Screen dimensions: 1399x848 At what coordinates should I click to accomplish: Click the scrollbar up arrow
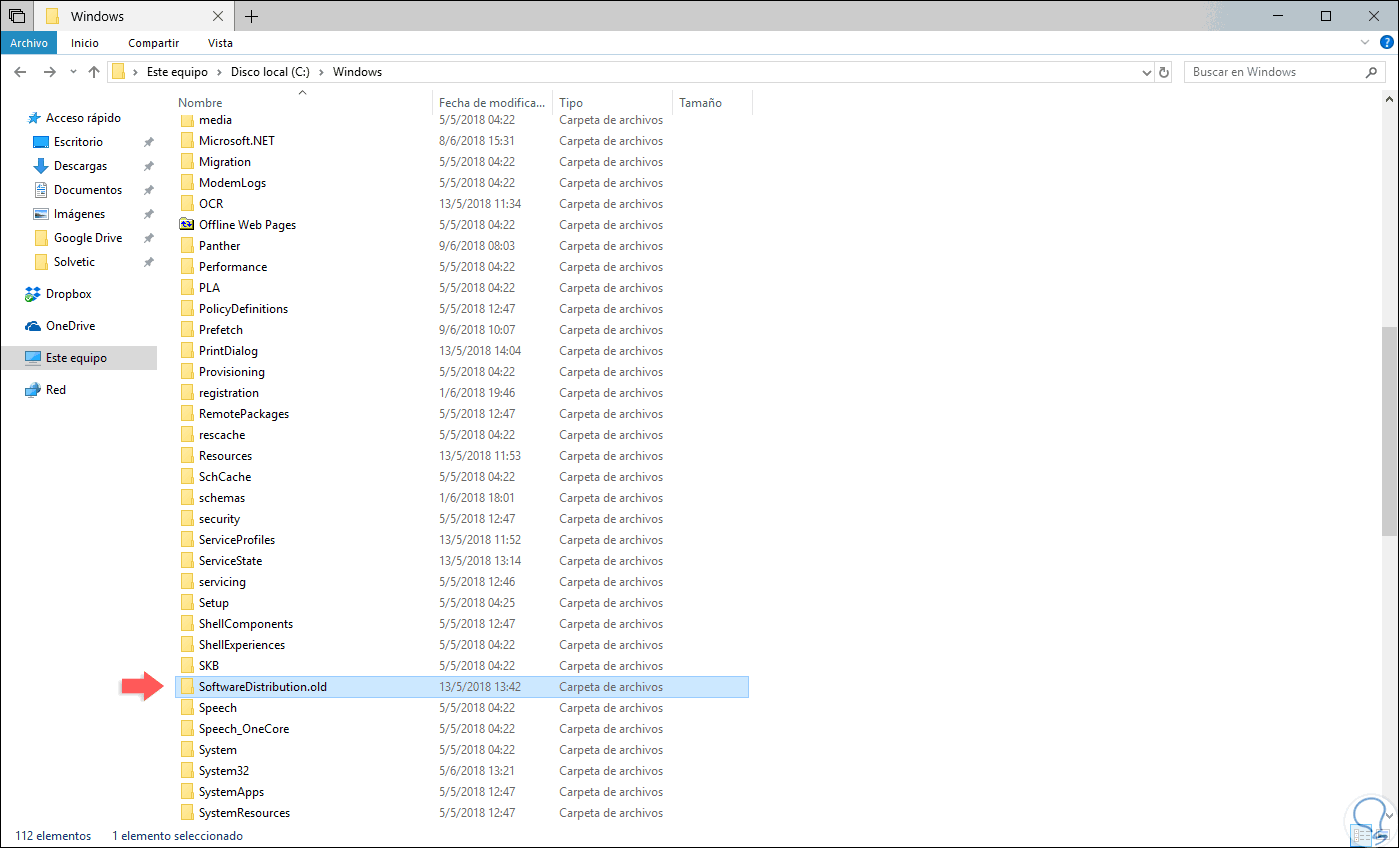[x=1389, y=101]
